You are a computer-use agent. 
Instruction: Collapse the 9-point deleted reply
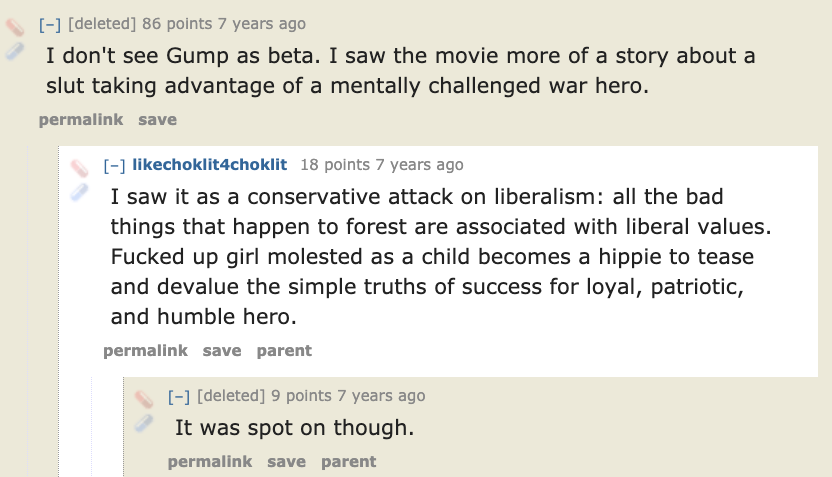click(x=179, y=396)
